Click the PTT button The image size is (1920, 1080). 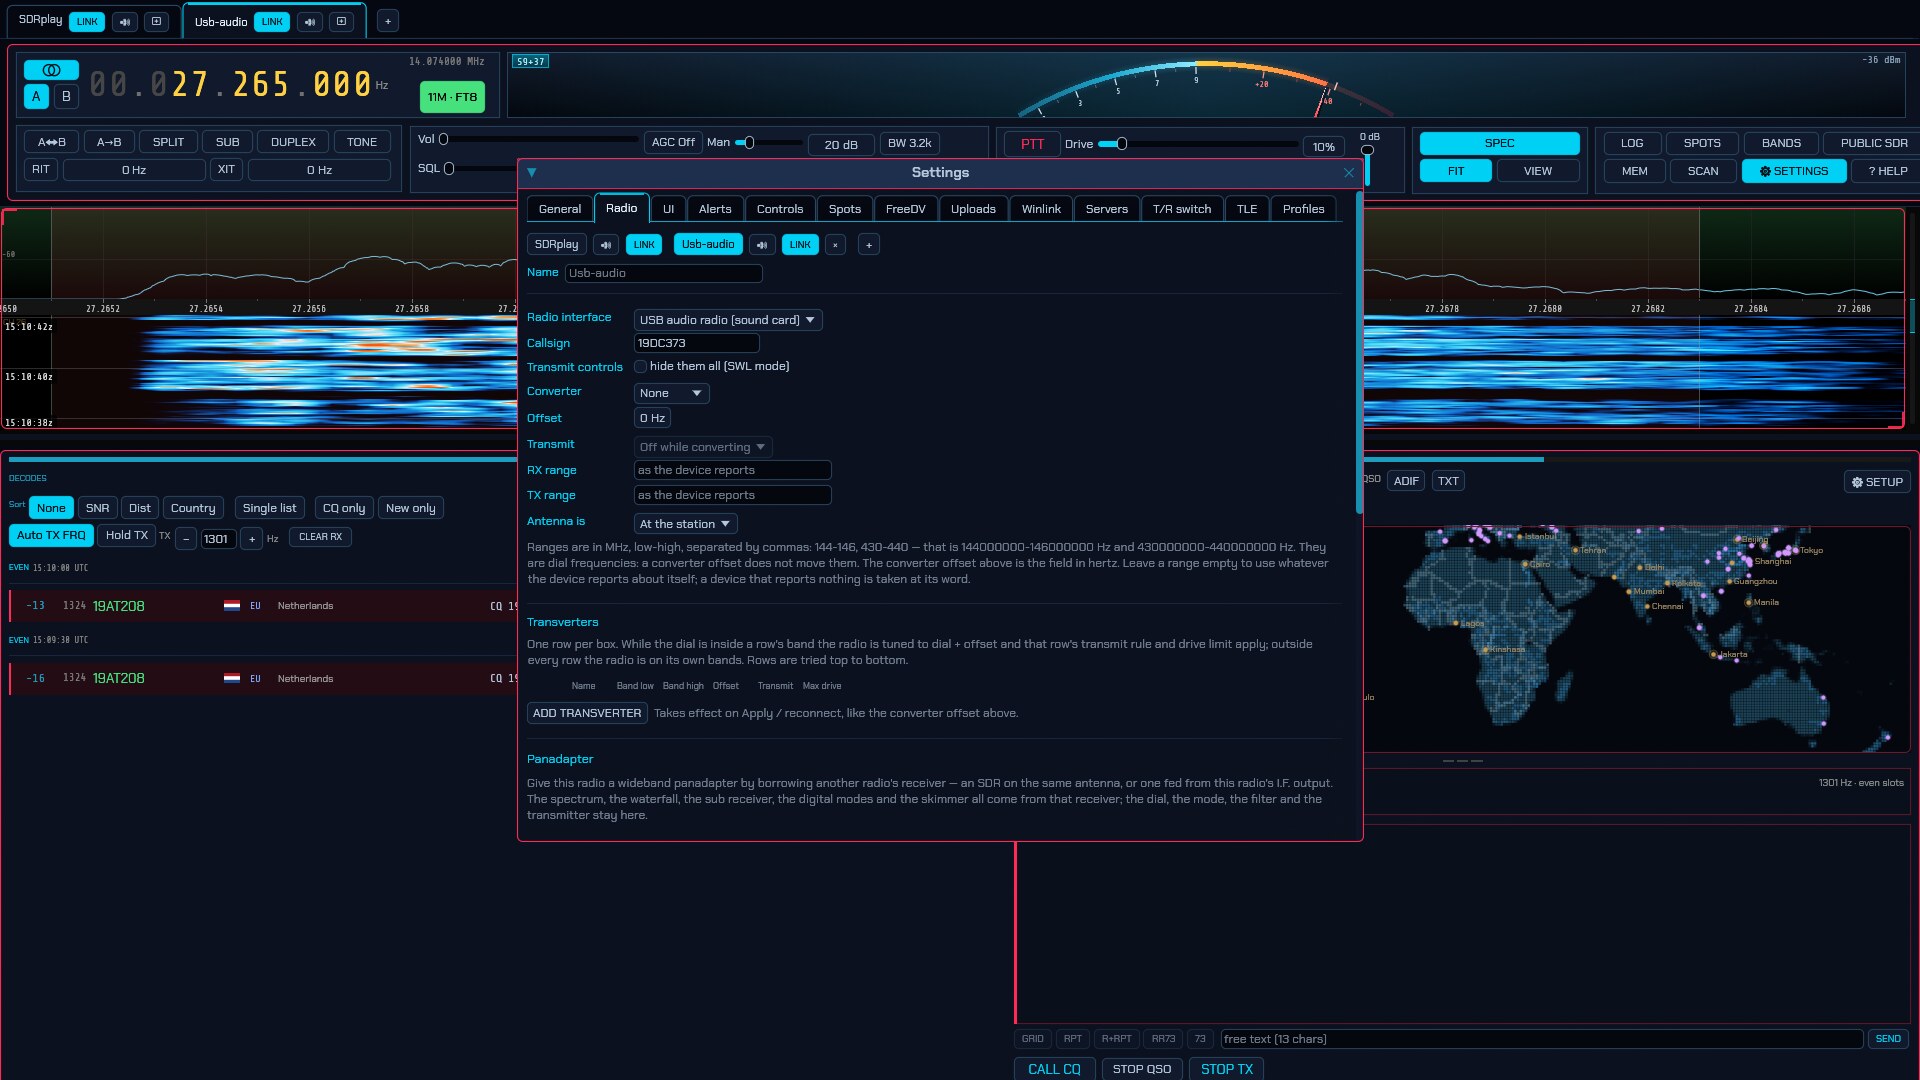click(1032, 144)
